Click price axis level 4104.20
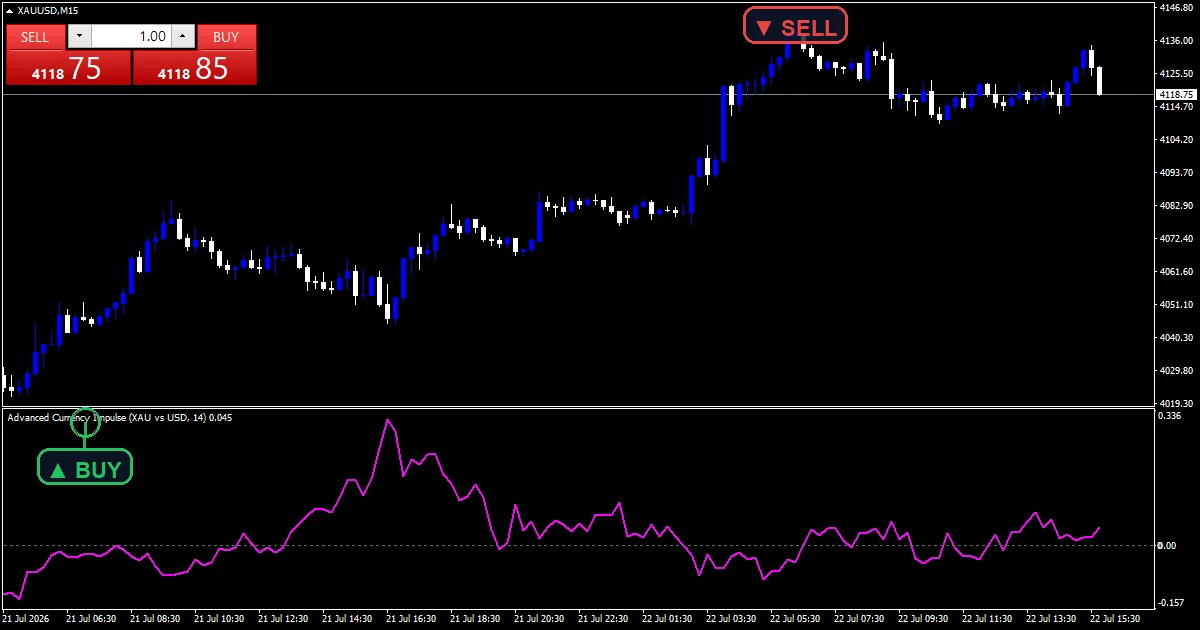The image size is (1200, 630). 1175,140
